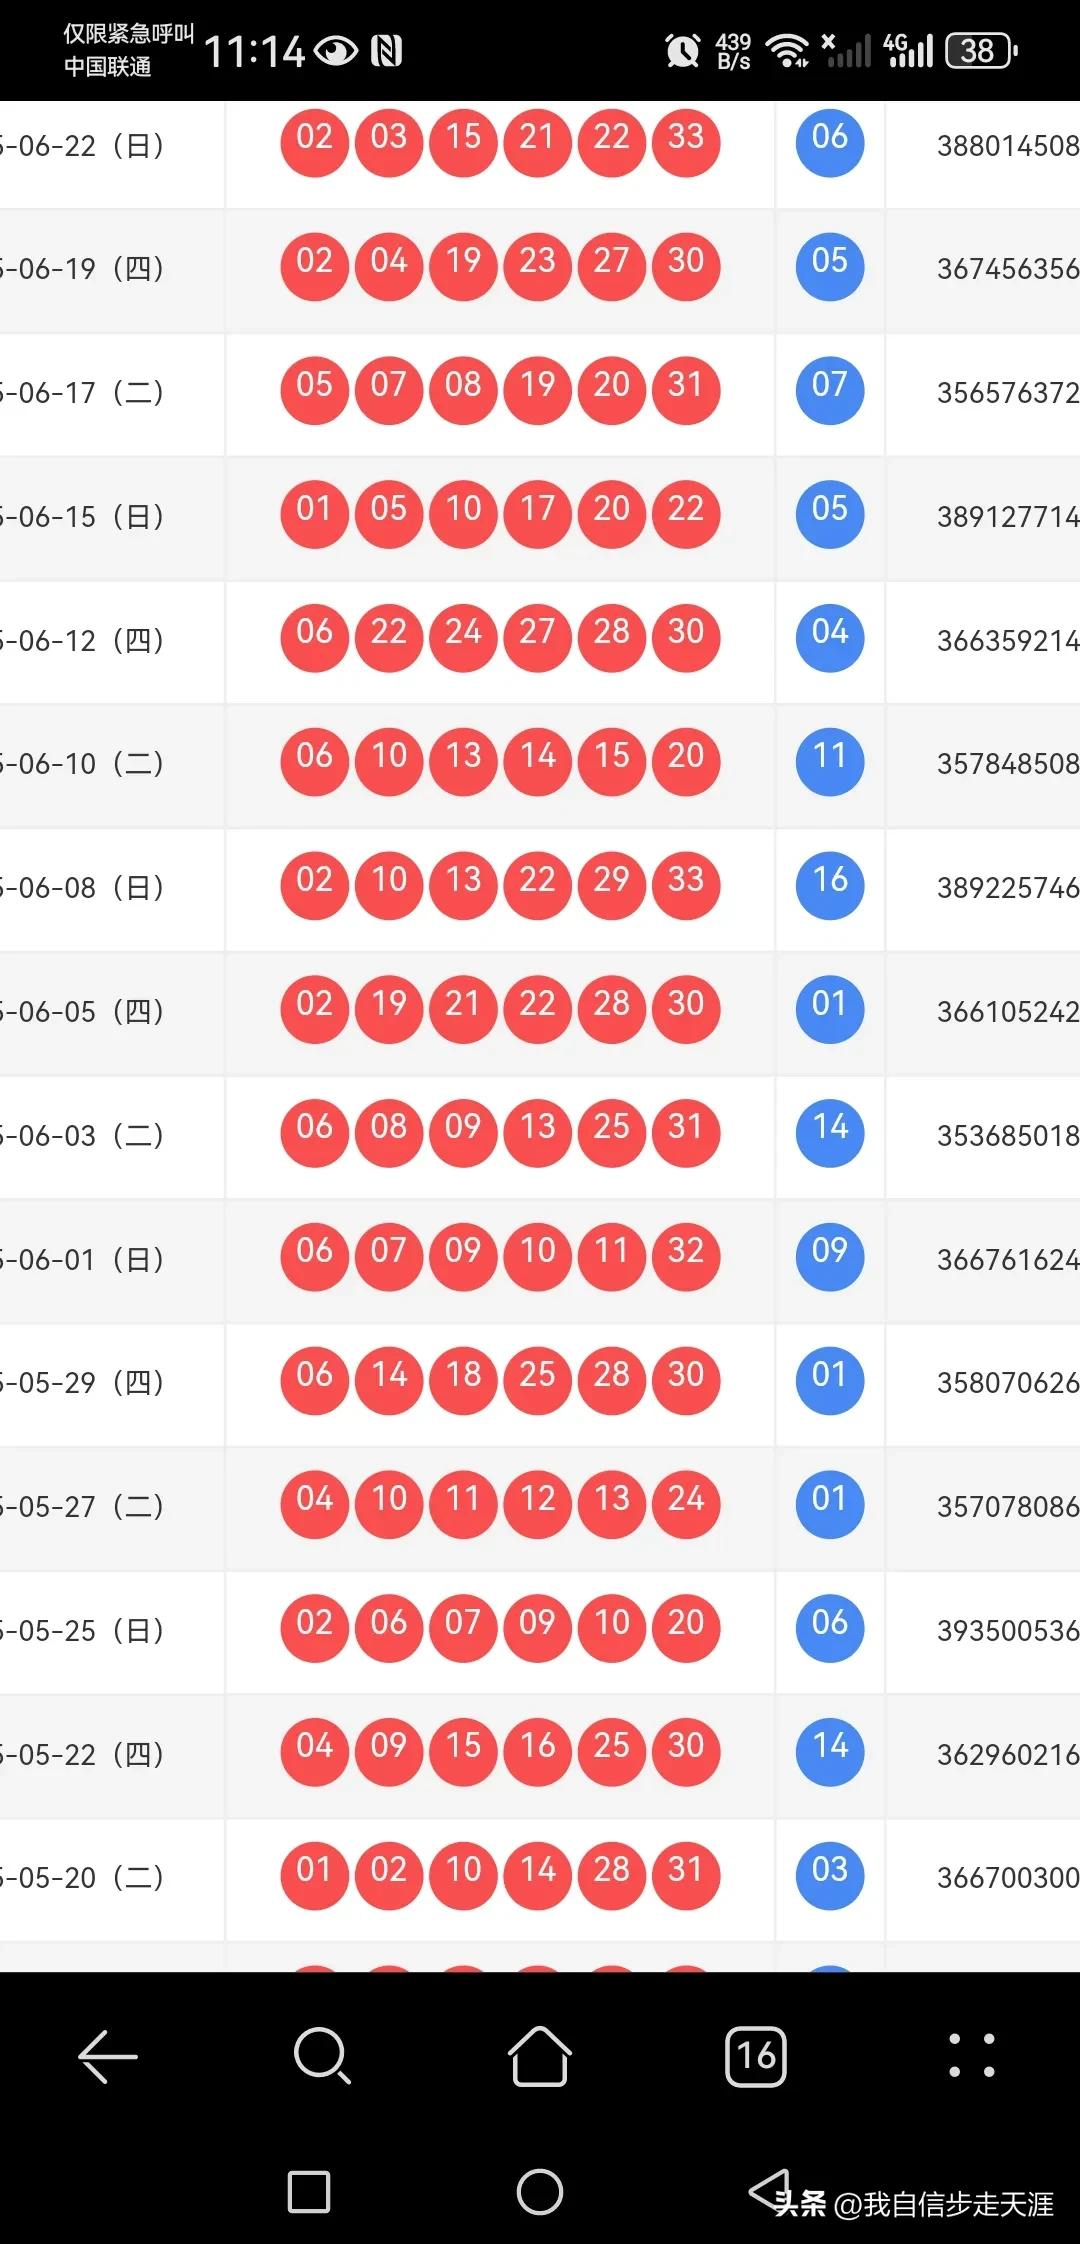Tap the battery indicator showing 38
Viewport: 1080px width, 2244px height.
981,50
